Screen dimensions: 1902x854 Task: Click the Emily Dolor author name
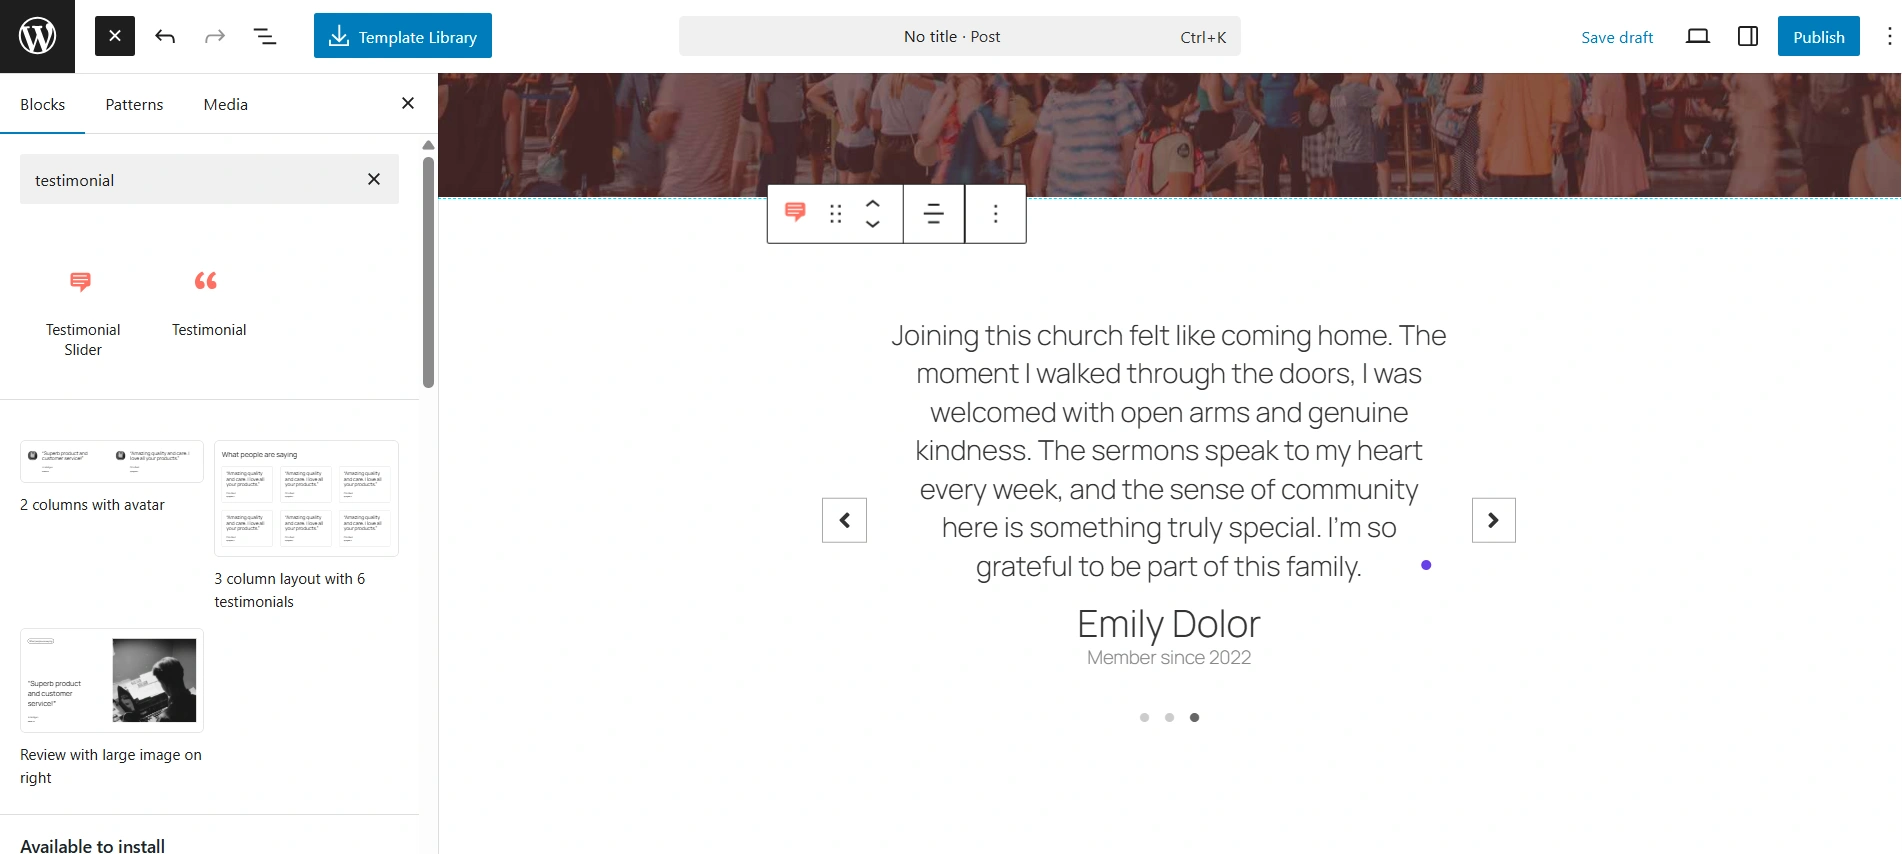1169,624
